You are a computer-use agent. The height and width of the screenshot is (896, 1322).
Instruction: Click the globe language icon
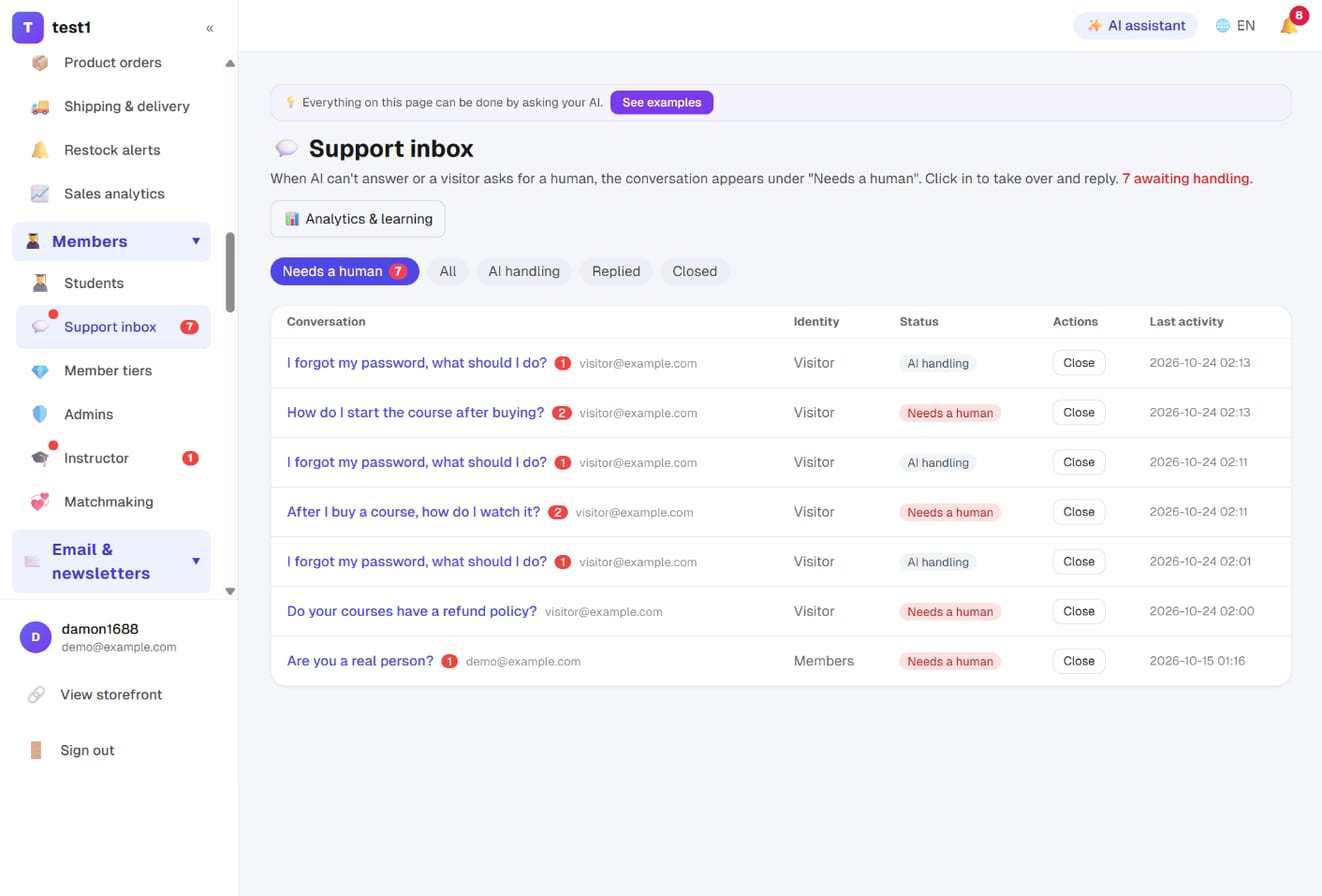coord(1222,26)
